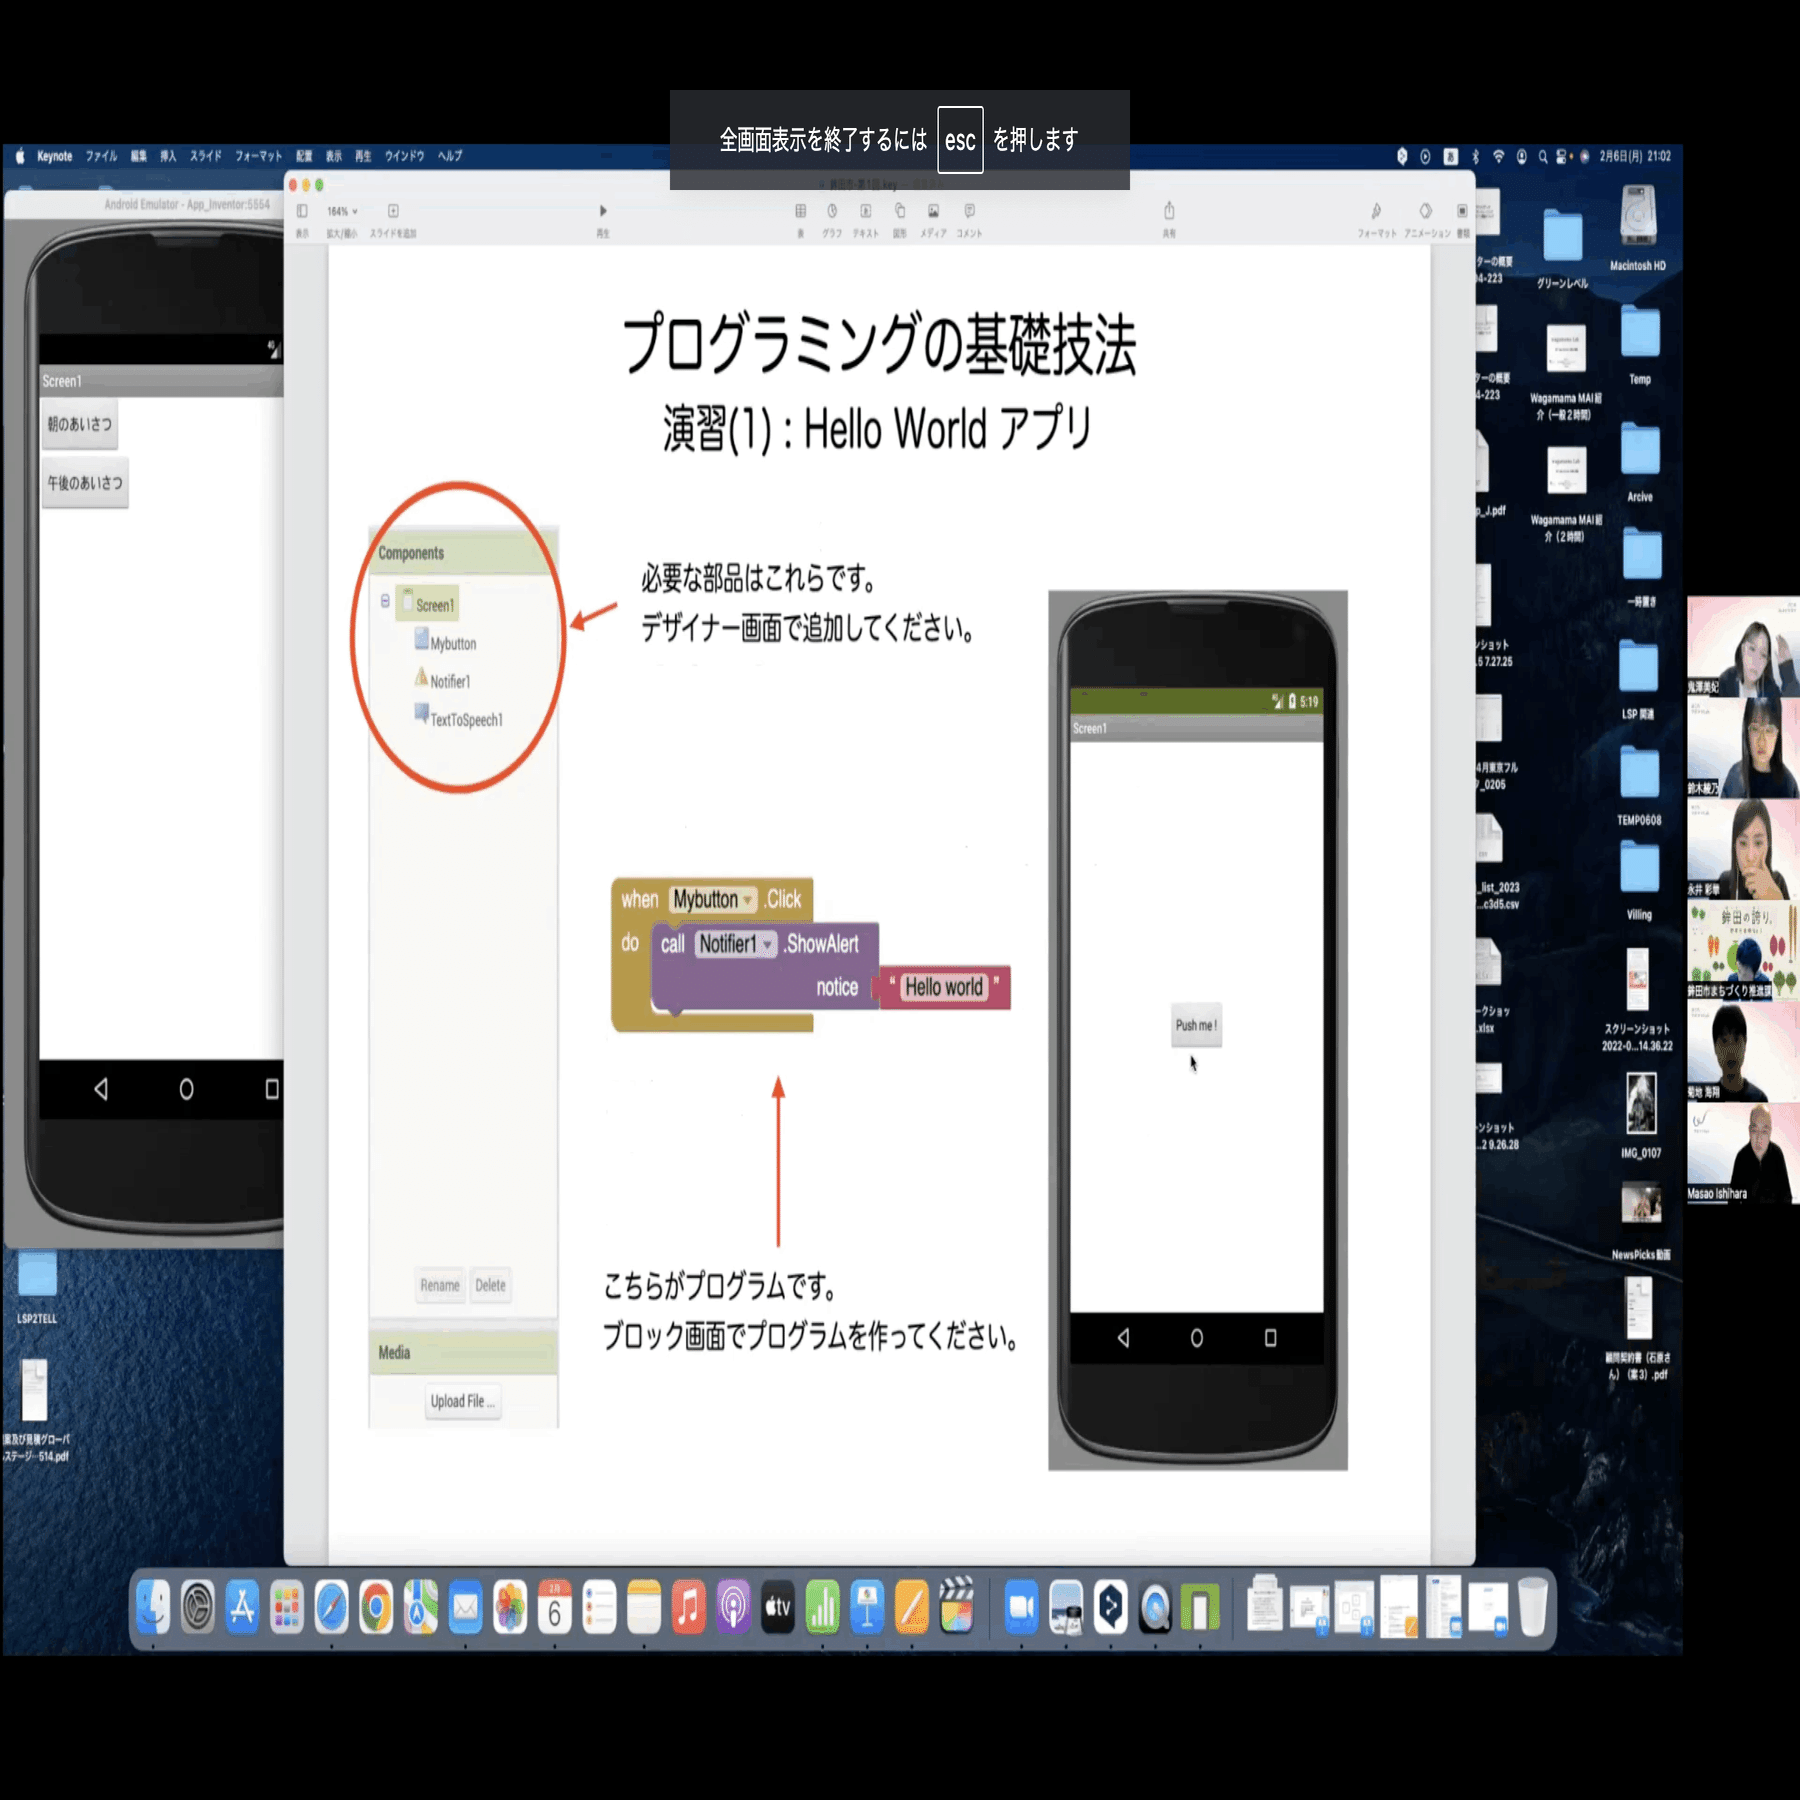Open the 共有 share icon
Viewport: 1800px width, 1800px height.
(1168, 212)
